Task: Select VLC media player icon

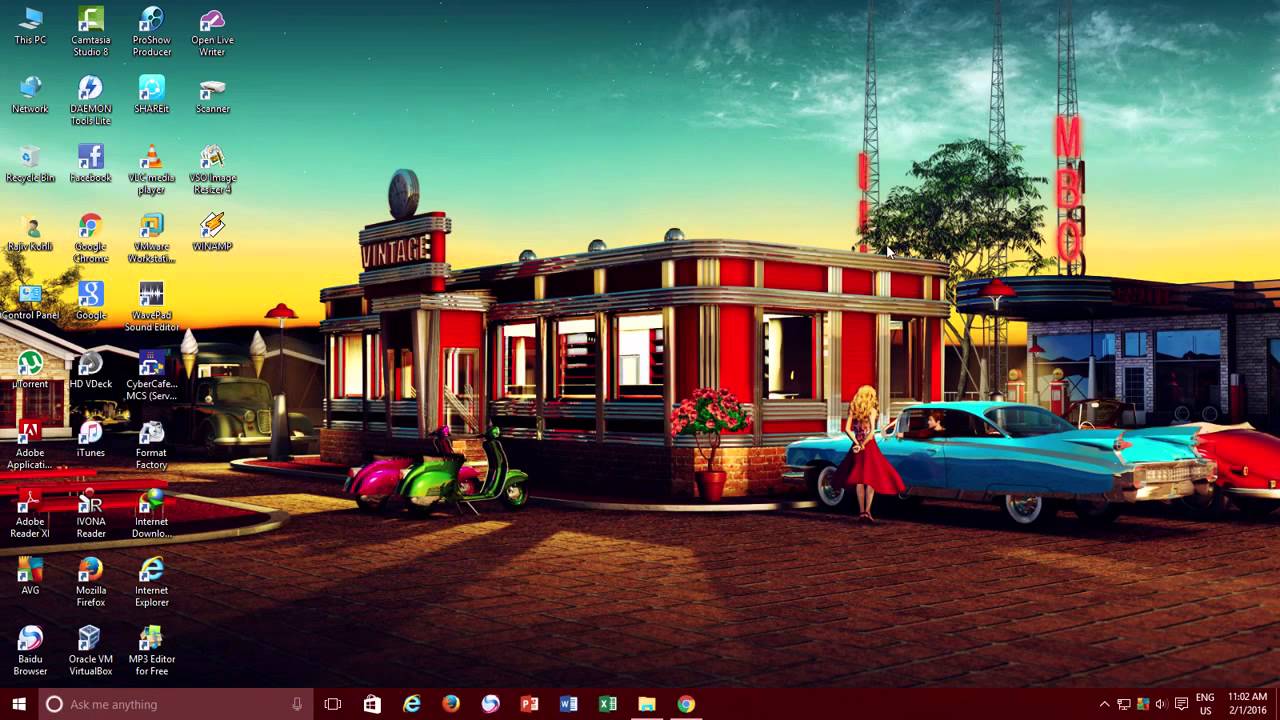Action: [152, 169]
